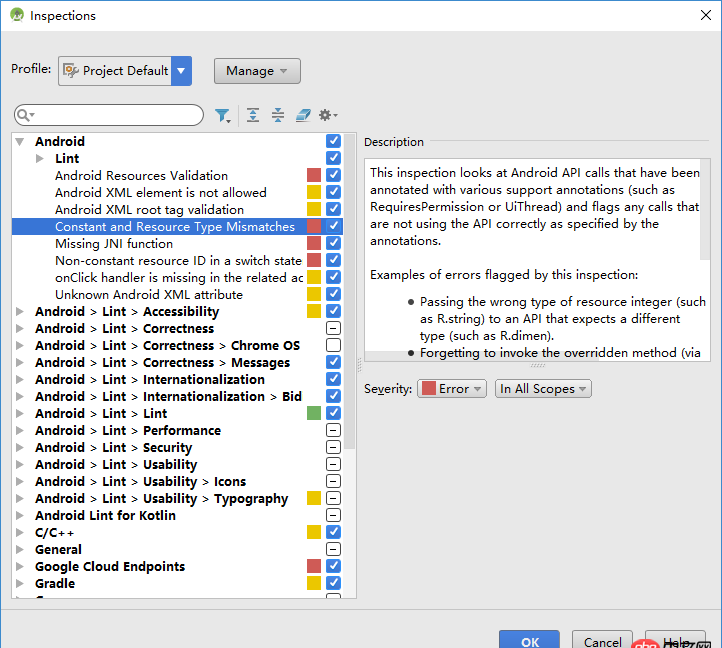Click the Expand All tree icon
Viewport: 722px width, 648px height.
coord(253,115)
